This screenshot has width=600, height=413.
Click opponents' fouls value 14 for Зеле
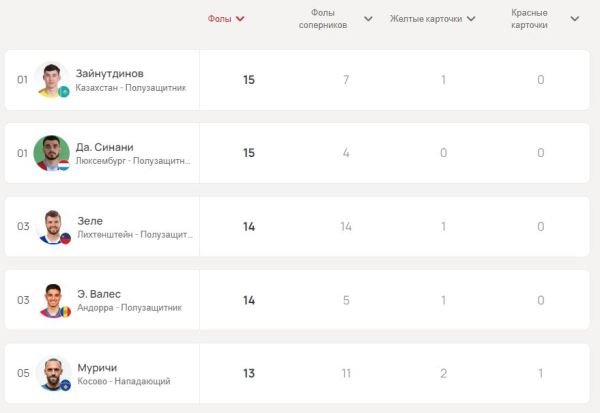point(346,227)
